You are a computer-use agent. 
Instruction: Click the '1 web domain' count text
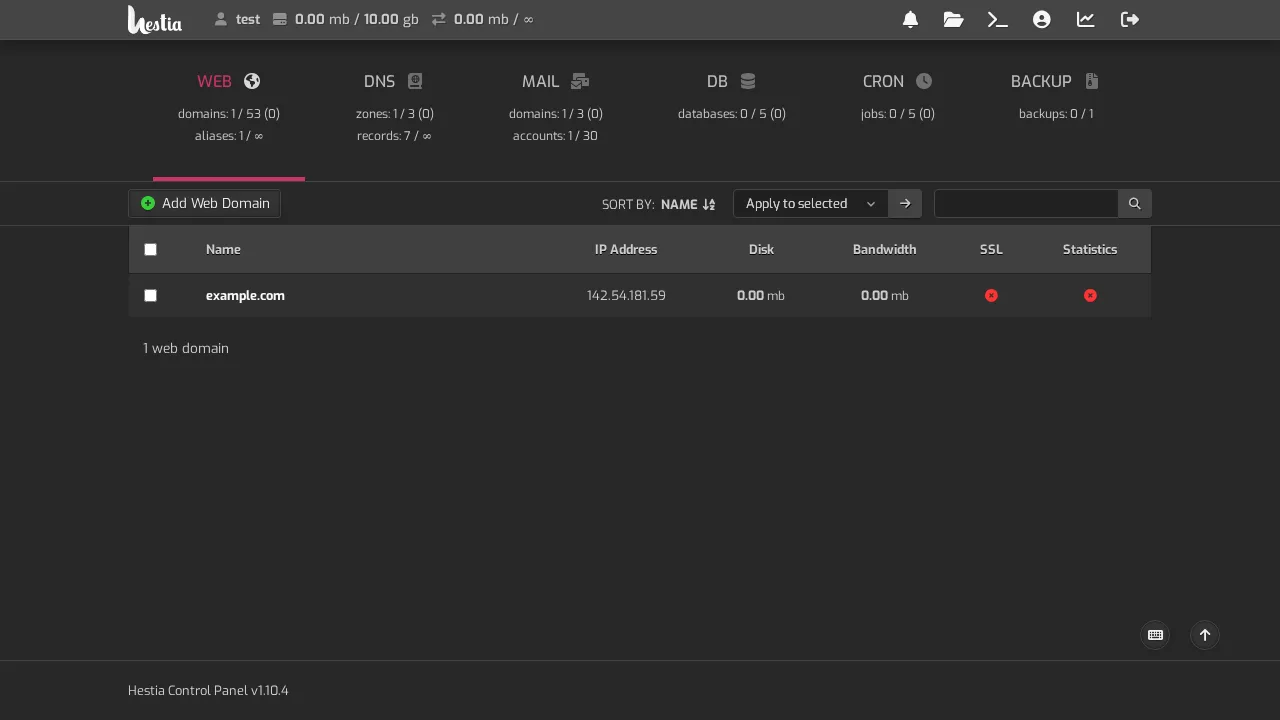coord(186,349)
